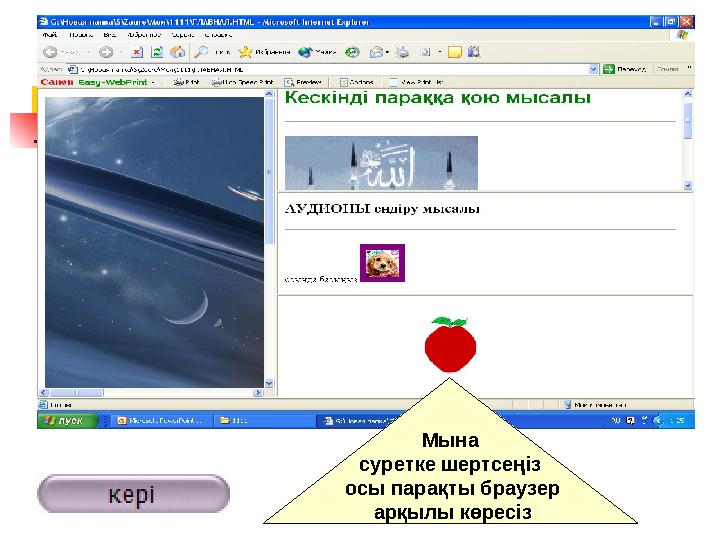Image resolution: width=720 pixels, height=540 pixels.
Task: Click Canon Print toolbar button
Action: (x=186, y=83)
